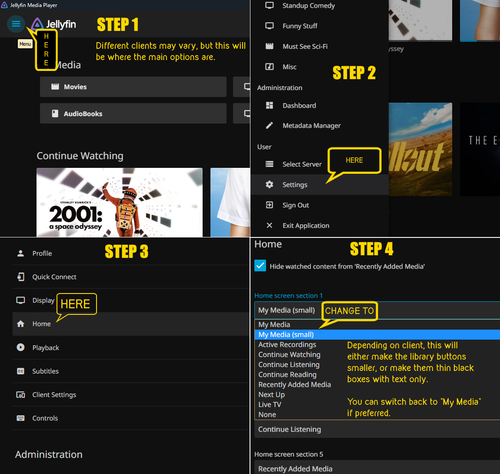Click the Continue Watching heading
500x474 pixels.
pos(80,156)
